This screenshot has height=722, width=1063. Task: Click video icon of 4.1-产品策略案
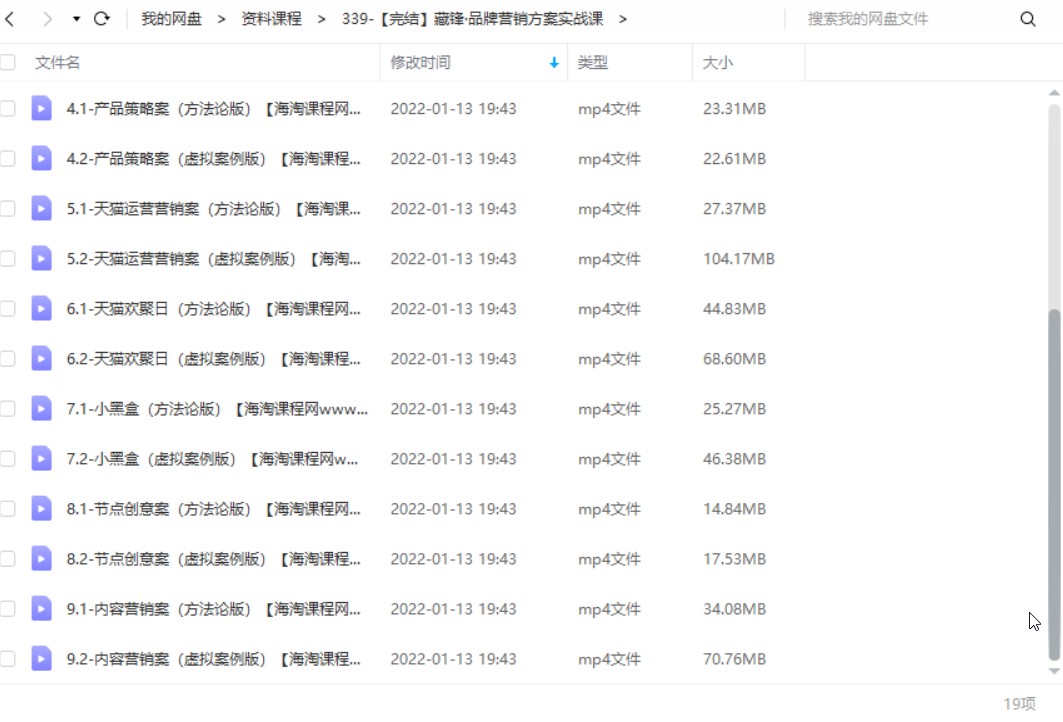(41, 108)
